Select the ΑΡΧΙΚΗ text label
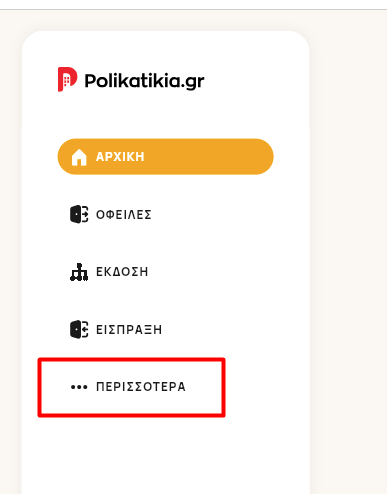Screen dimensions: 387x494 [x=120, y=157]
